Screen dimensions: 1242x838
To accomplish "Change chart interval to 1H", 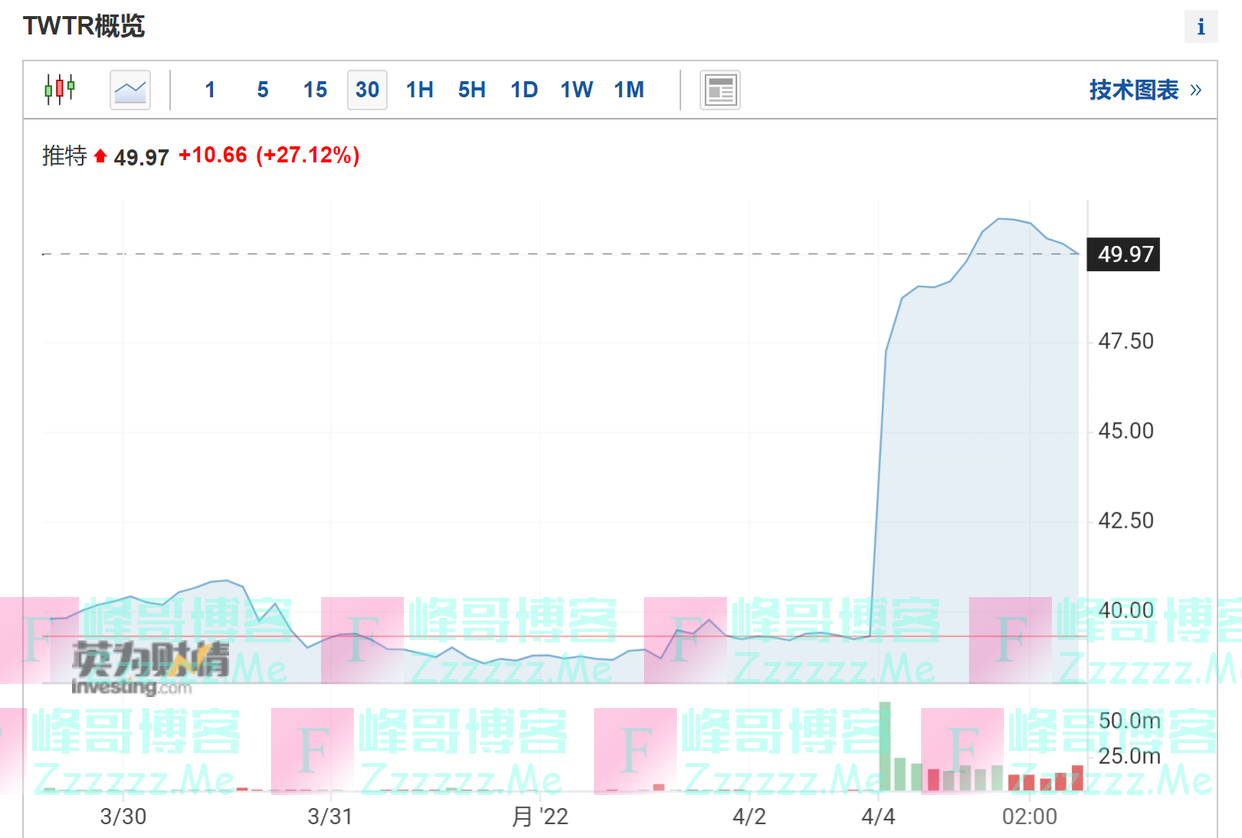I will point(419,90).
